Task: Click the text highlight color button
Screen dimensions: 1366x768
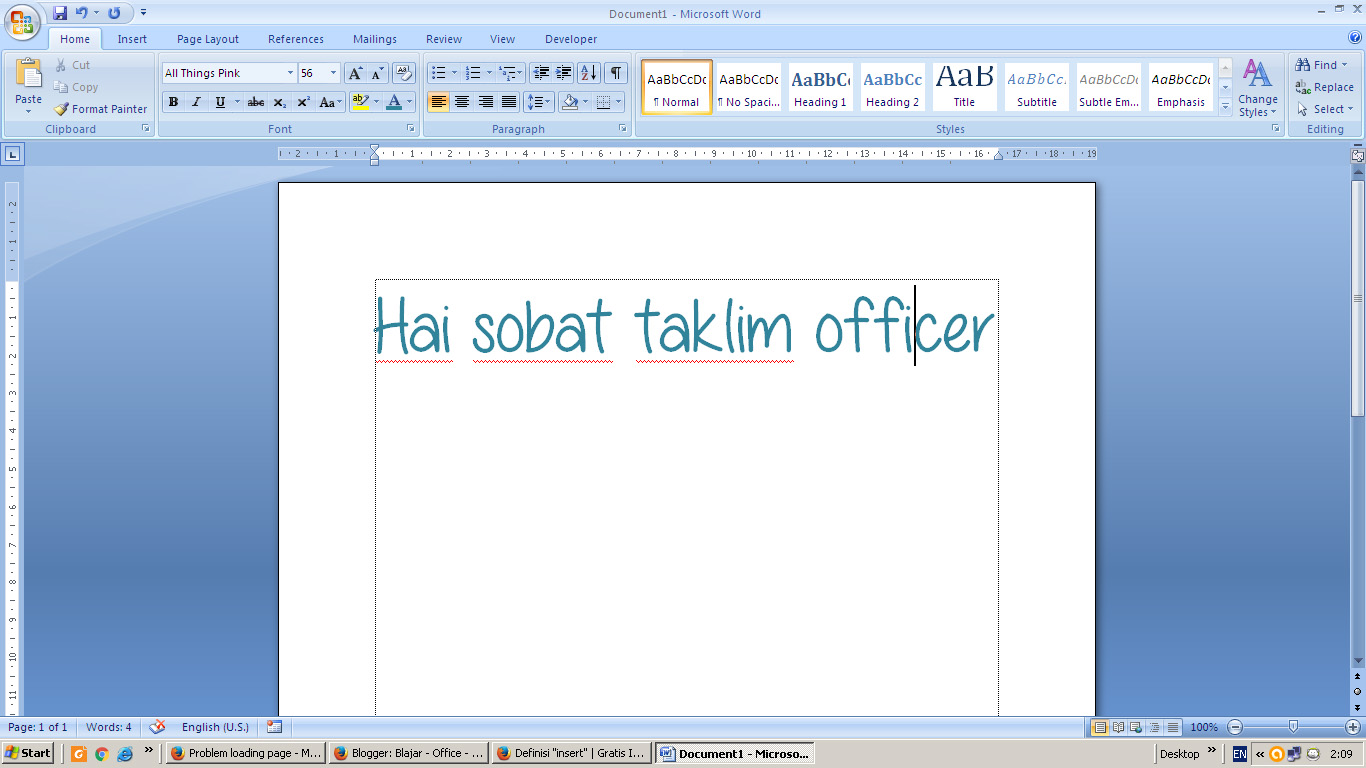Action: pyautogui.click(x=361, y=102)
